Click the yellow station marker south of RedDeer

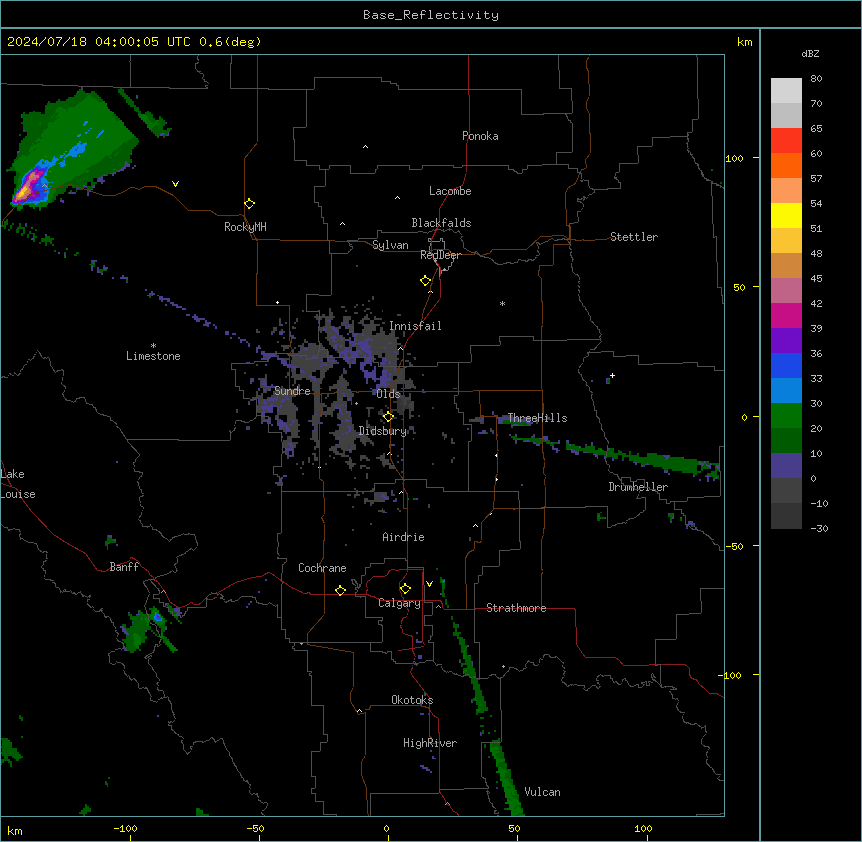pos(426,281)
